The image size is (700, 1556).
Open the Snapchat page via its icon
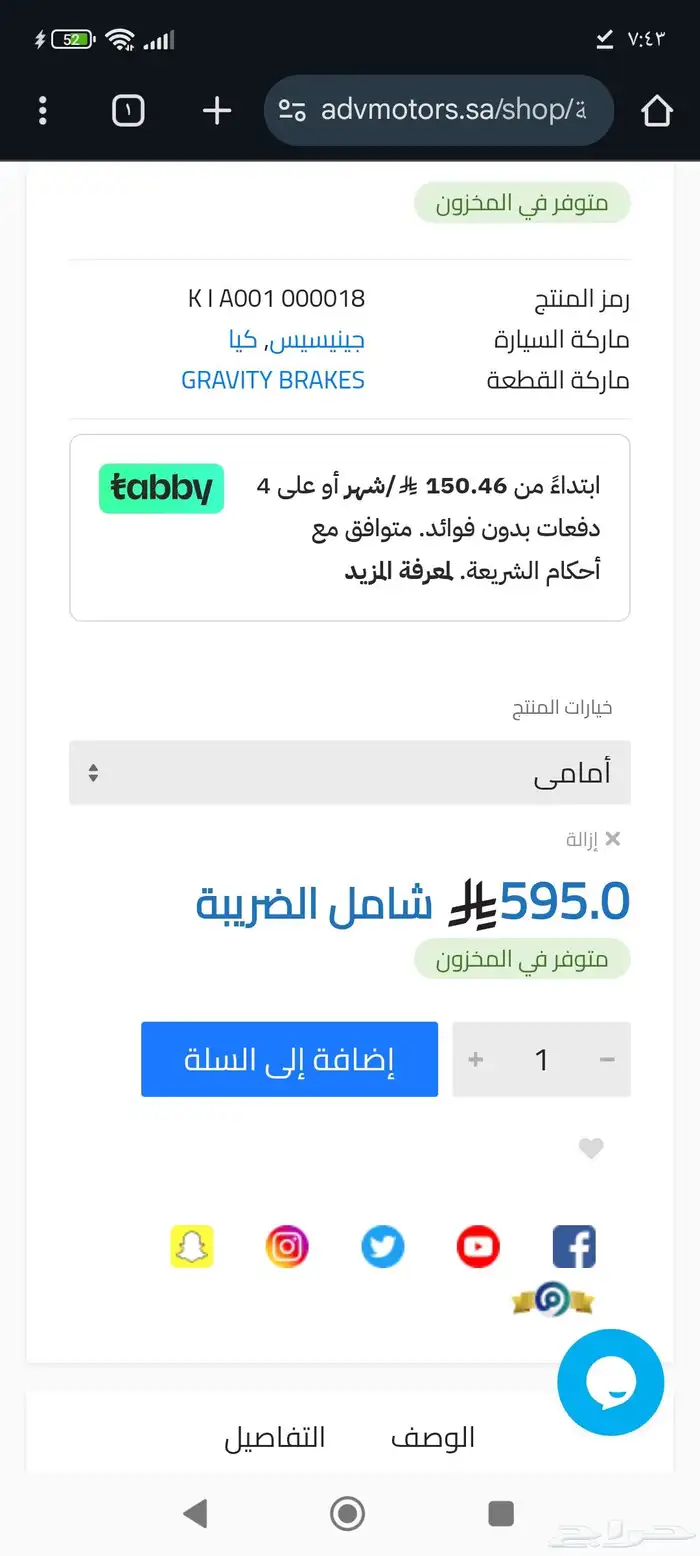point(192,1246)
